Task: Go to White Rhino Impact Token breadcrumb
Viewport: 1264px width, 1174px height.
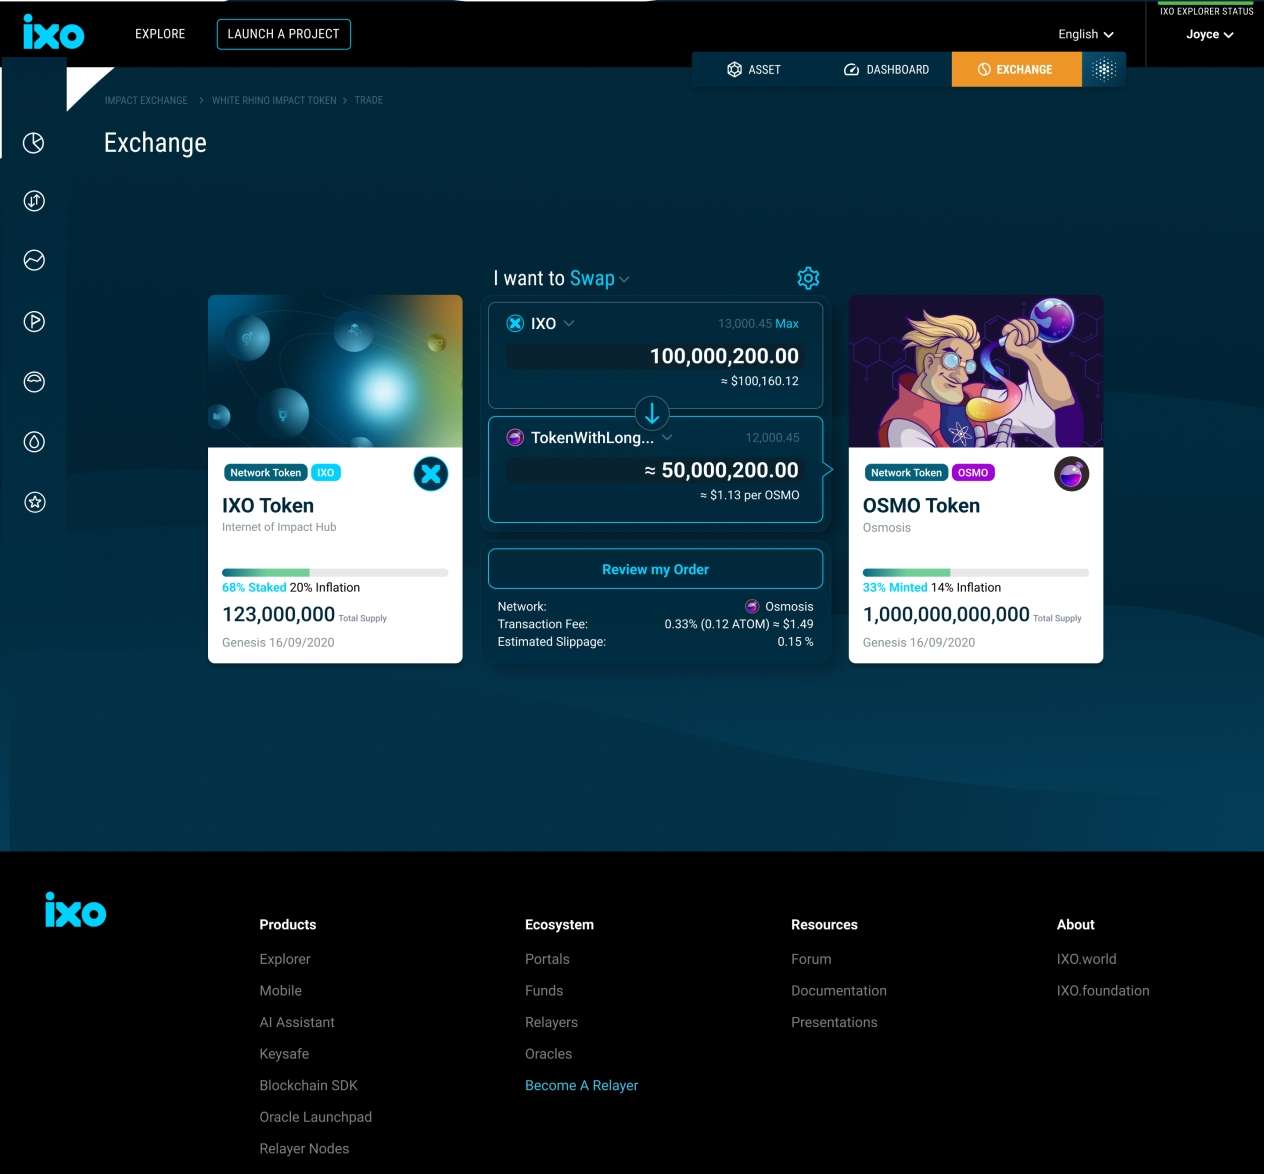Action: pos(274,100)
